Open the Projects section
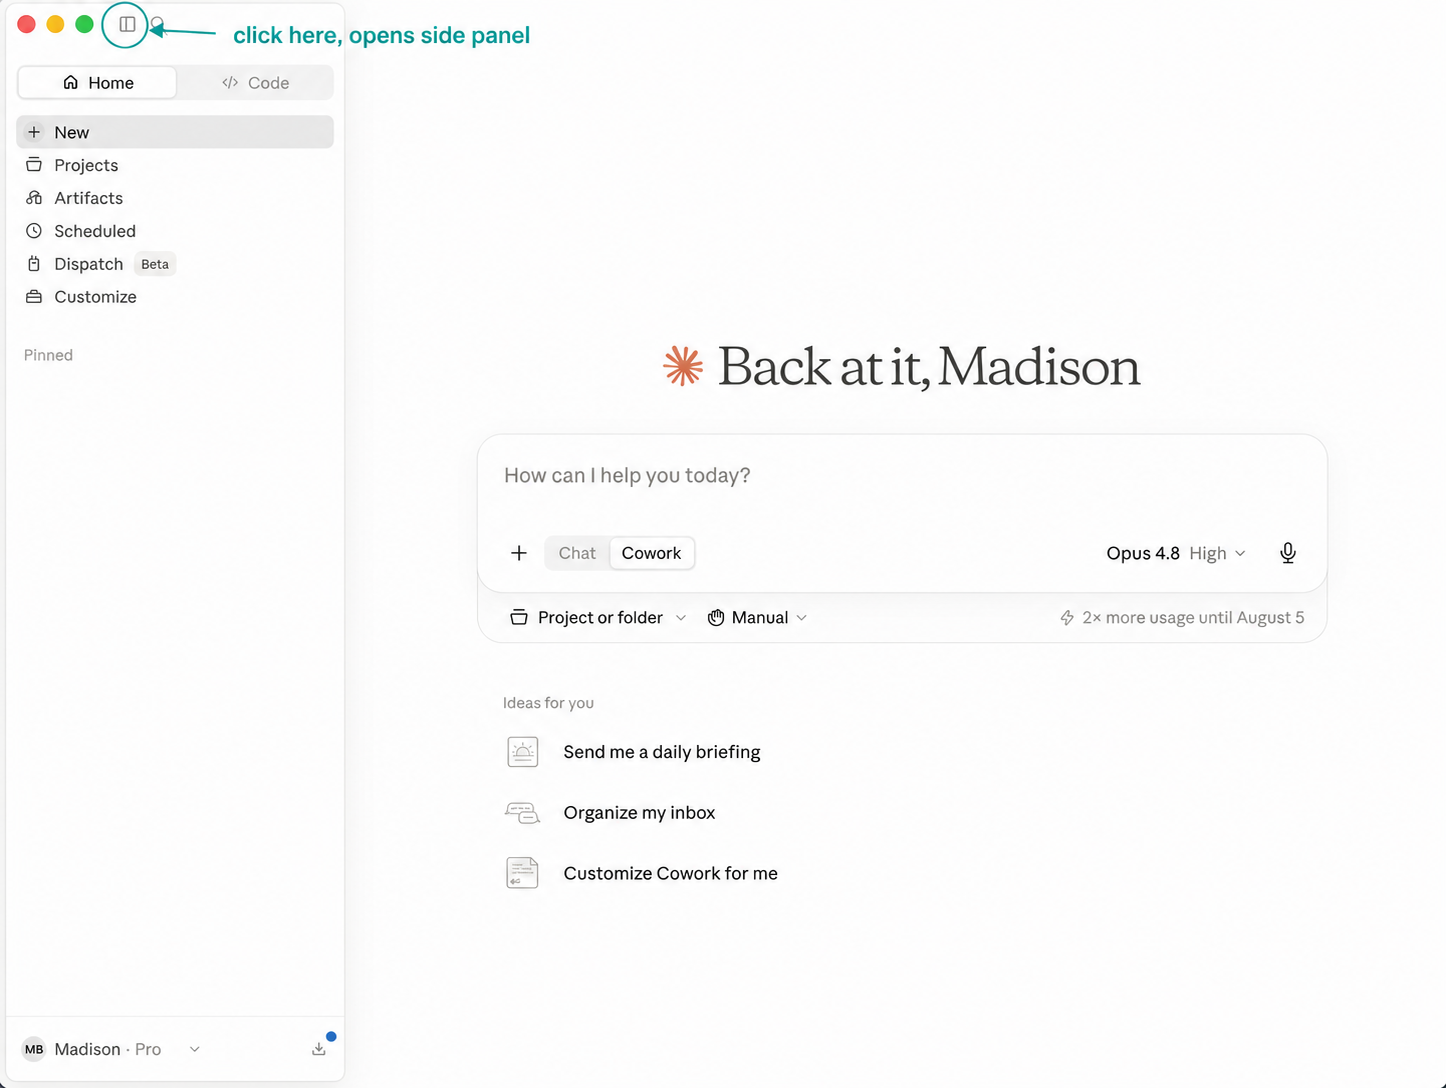The width and height of the screenshot is (1446, 1088). pos(175,165)
